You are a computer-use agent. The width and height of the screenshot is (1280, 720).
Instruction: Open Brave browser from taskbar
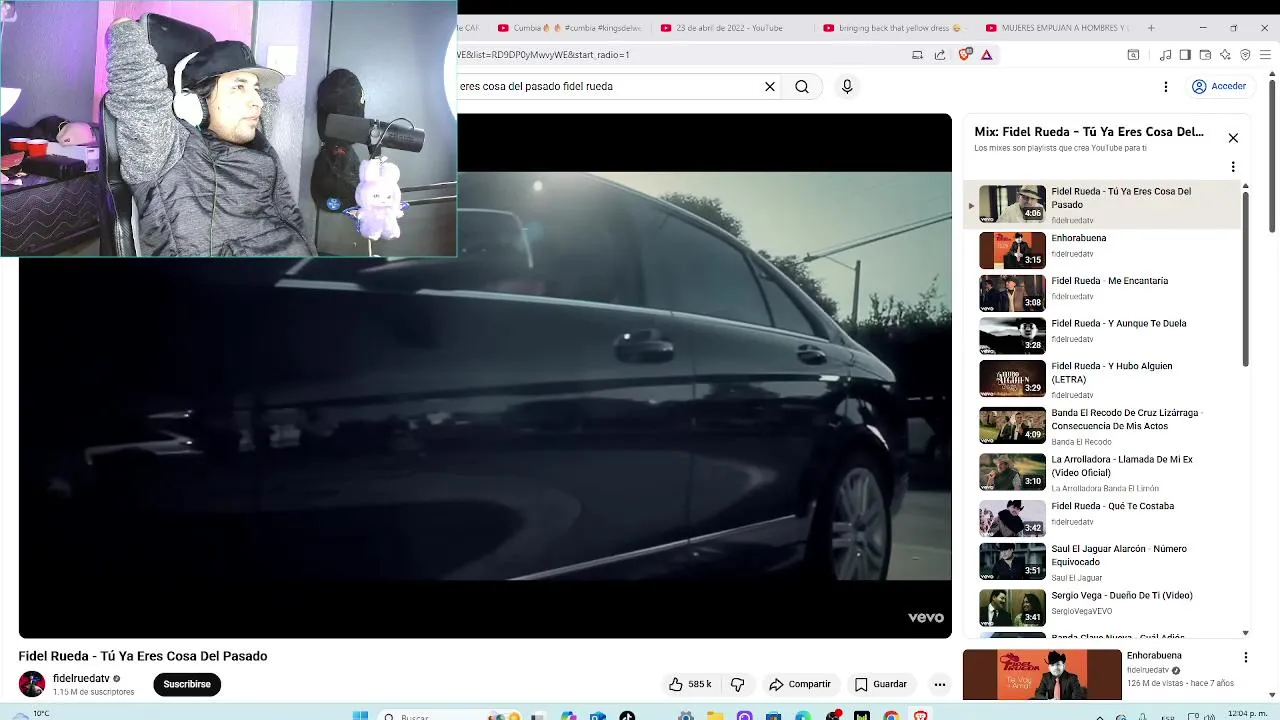point(920,716)
